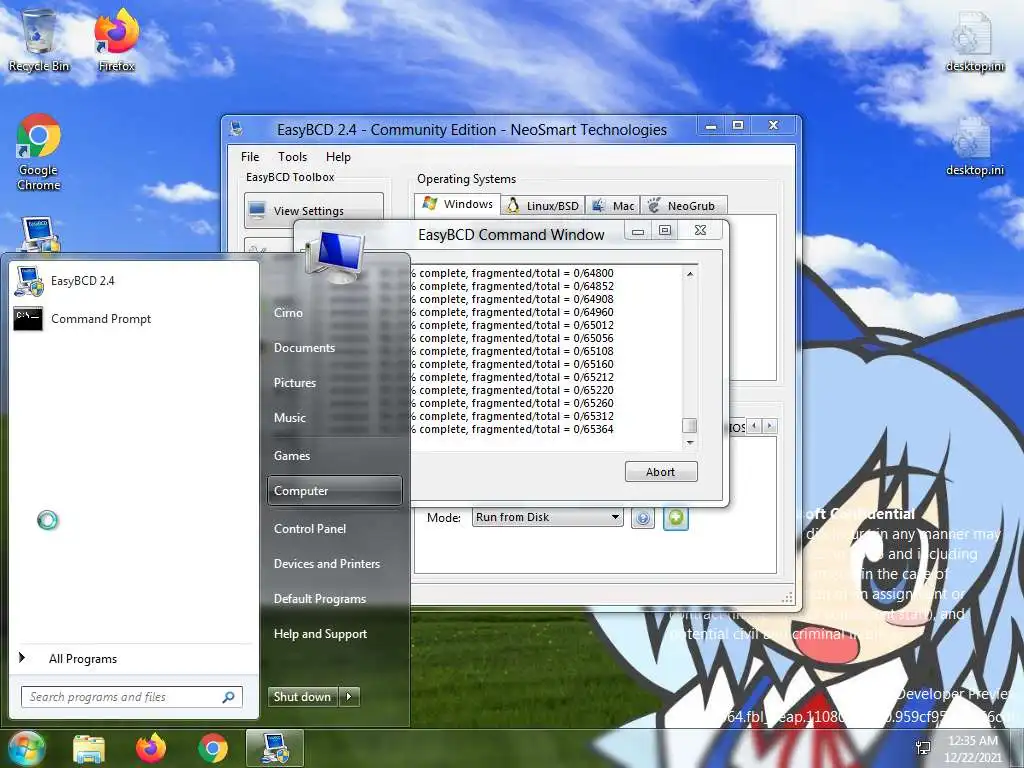Open Chrome from the taskbar
Screen dimensions: 1024x768
pyautogui.click(x=213, y=748)
